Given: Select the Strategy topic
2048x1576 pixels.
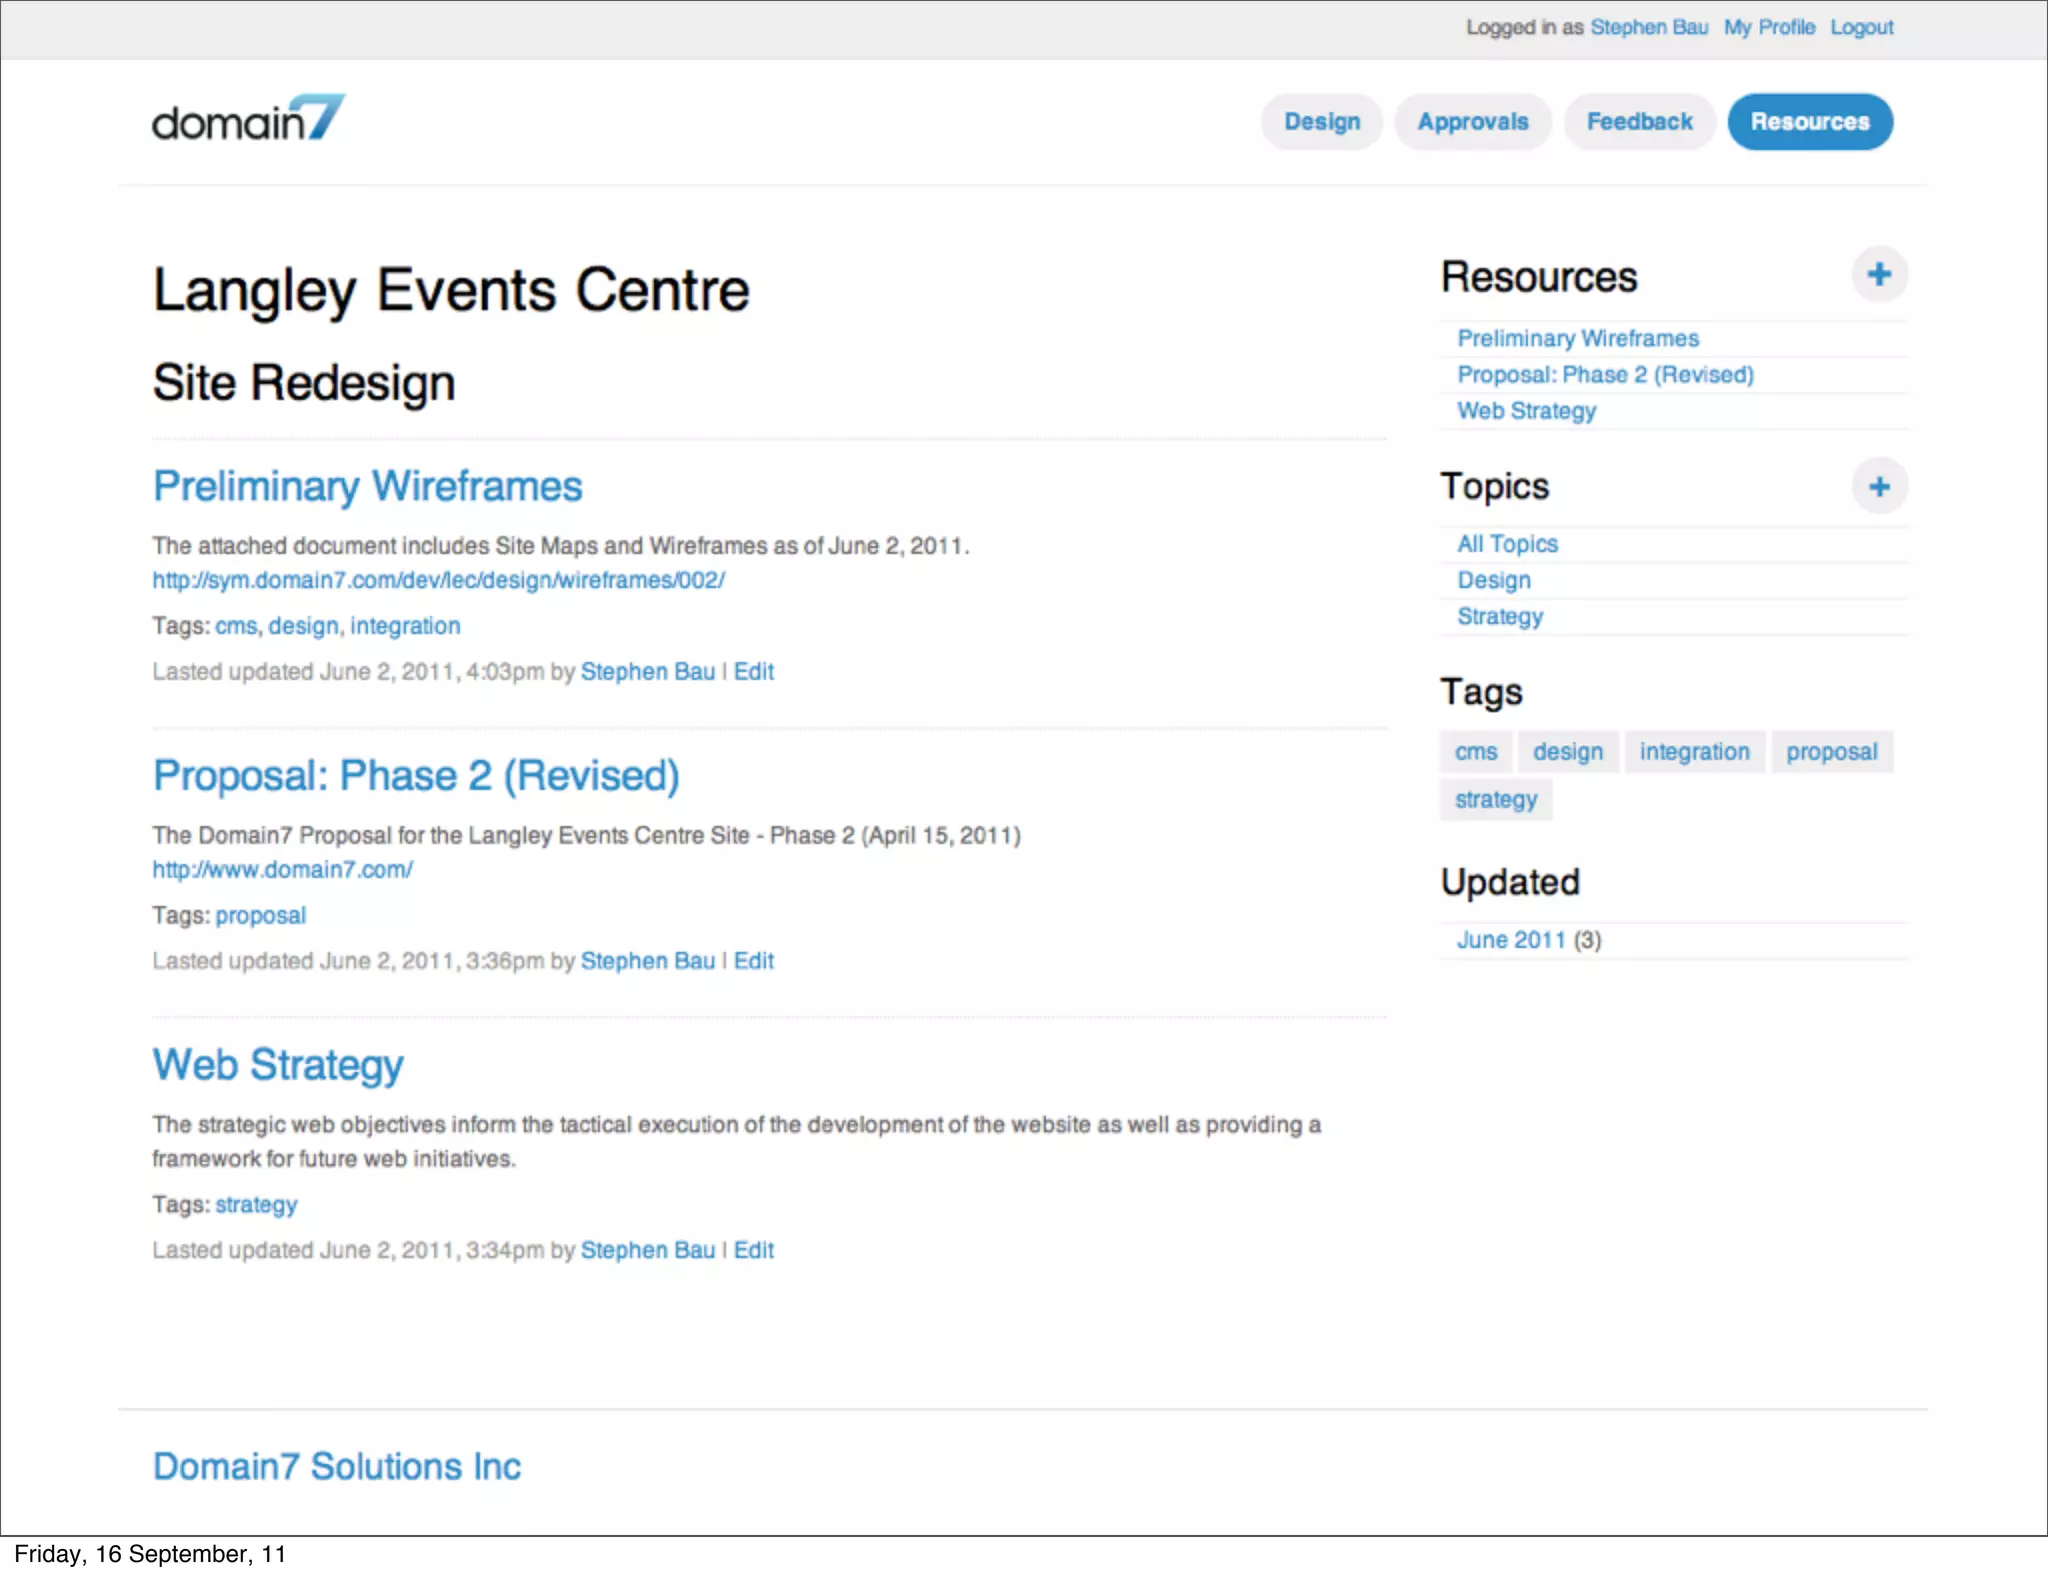Looking at the screenshot, I should tap(1500, 617).
